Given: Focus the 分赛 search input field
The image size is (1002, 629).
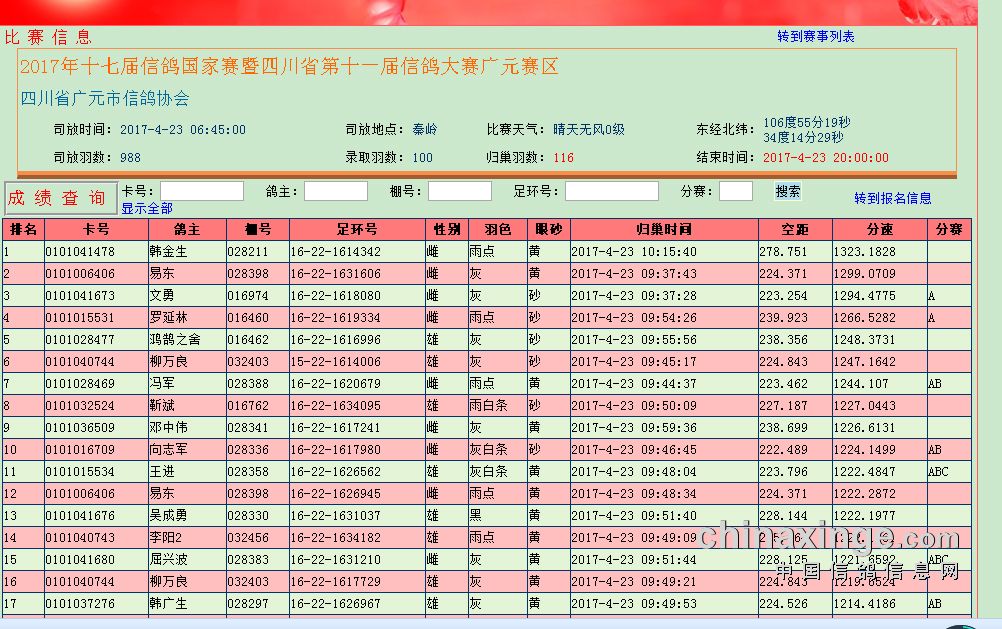Looking at the screenshot, I should (x=735, y=191).
